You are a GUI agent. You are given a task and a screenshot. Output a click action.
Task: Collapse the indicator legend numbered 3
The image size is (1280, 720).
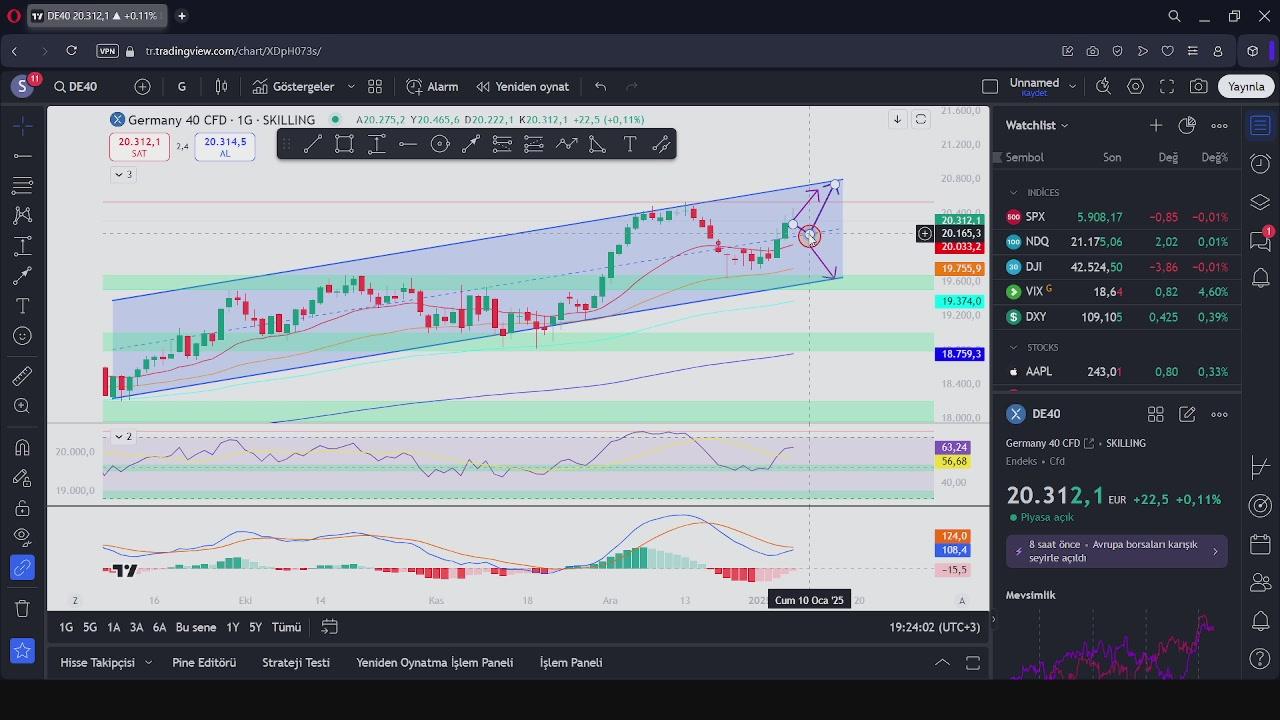pyautogui.click(x=122, y=174)
